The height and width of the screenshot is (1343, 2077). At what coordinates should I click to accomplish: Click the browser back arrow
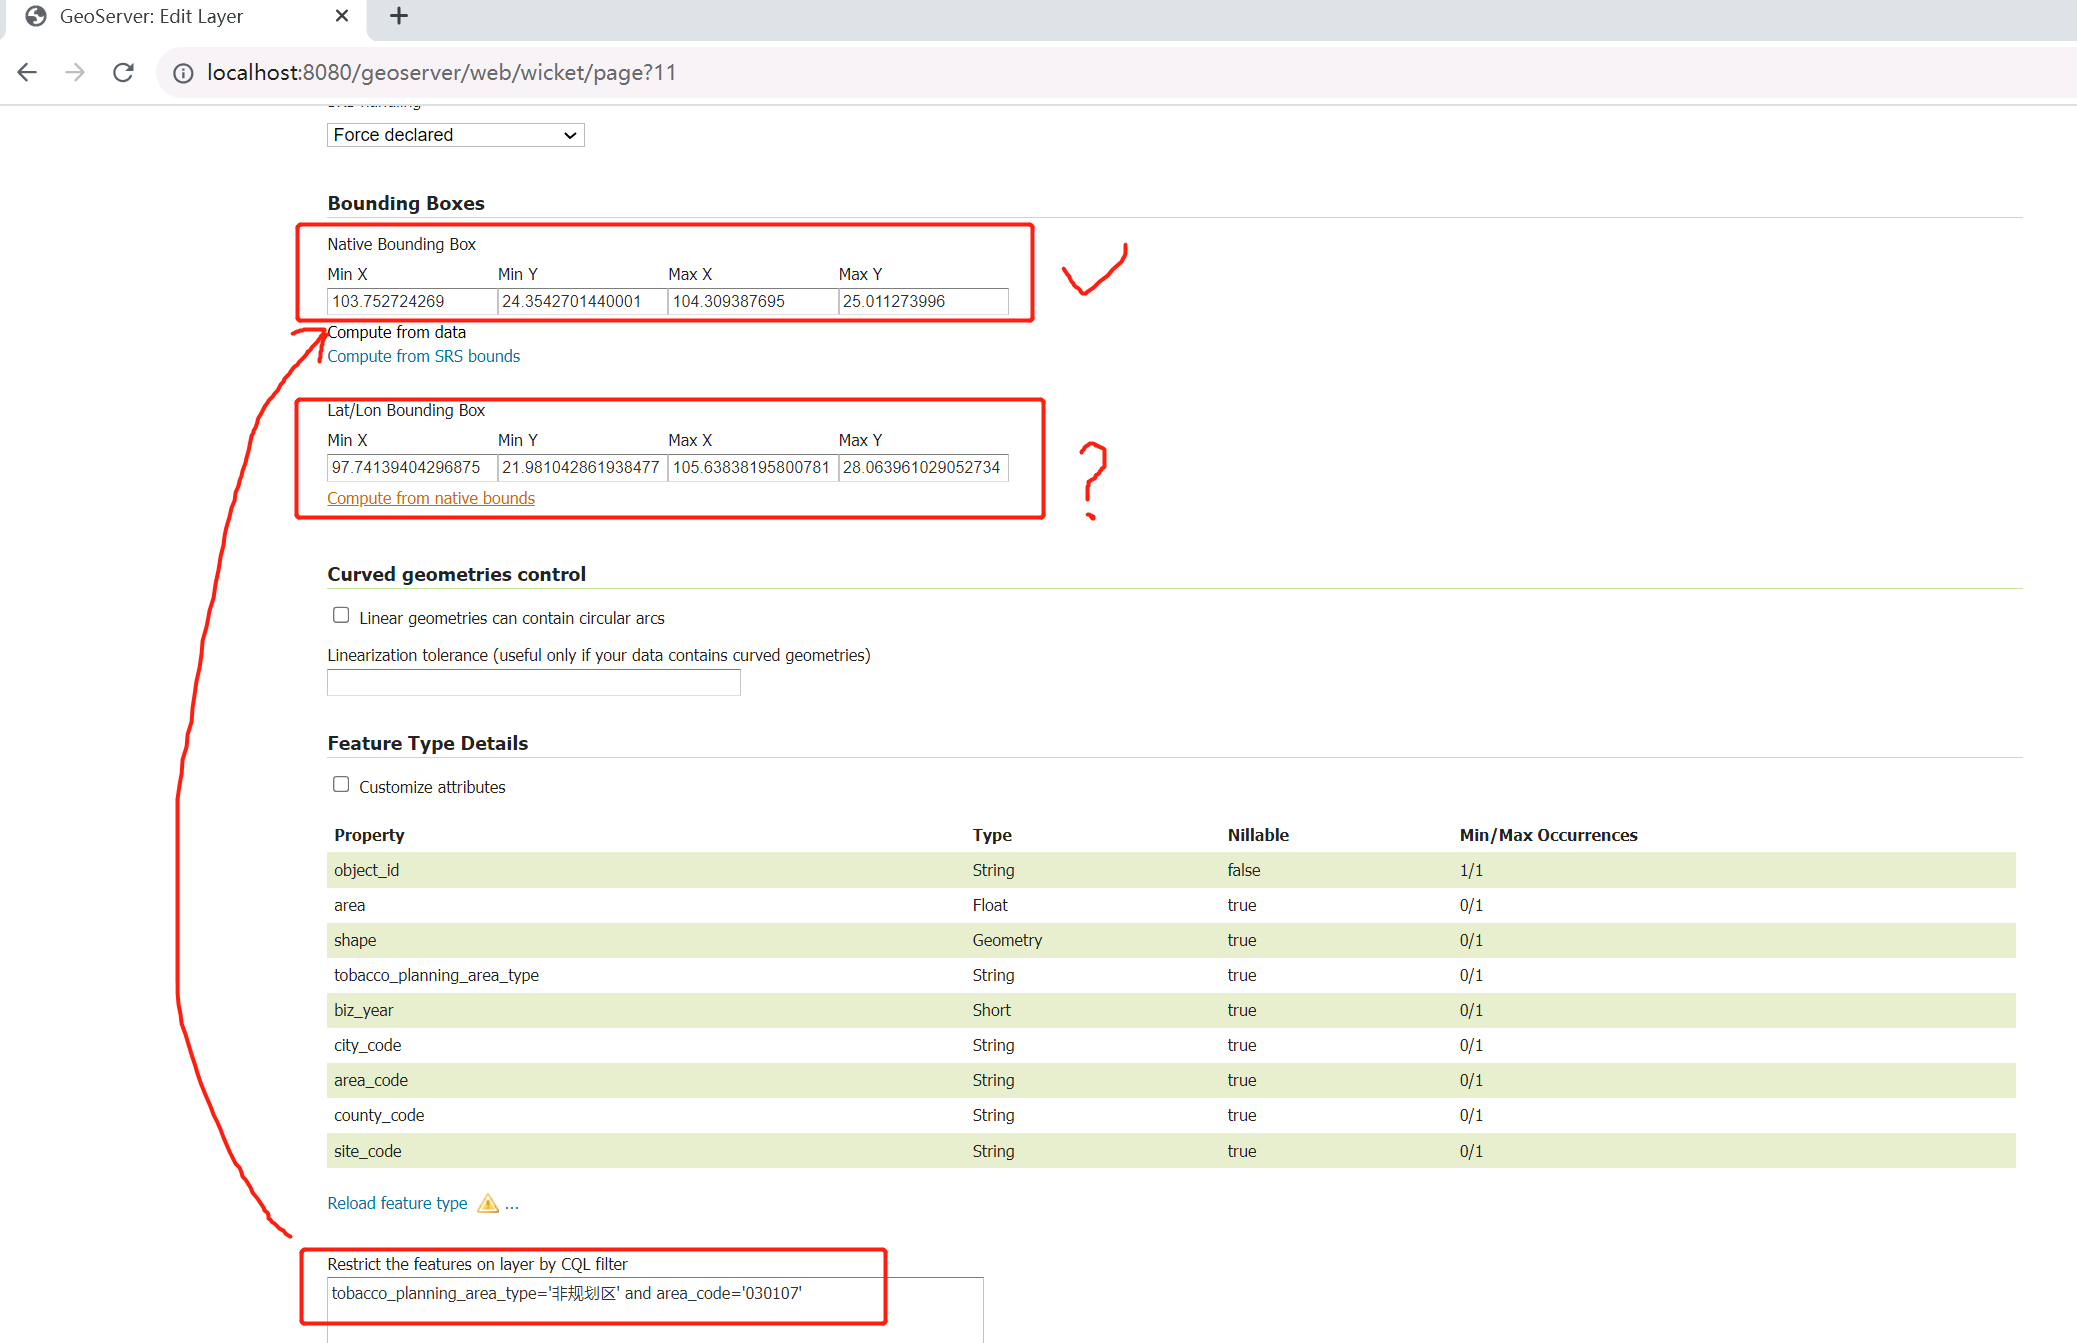(x=27, y=72)
